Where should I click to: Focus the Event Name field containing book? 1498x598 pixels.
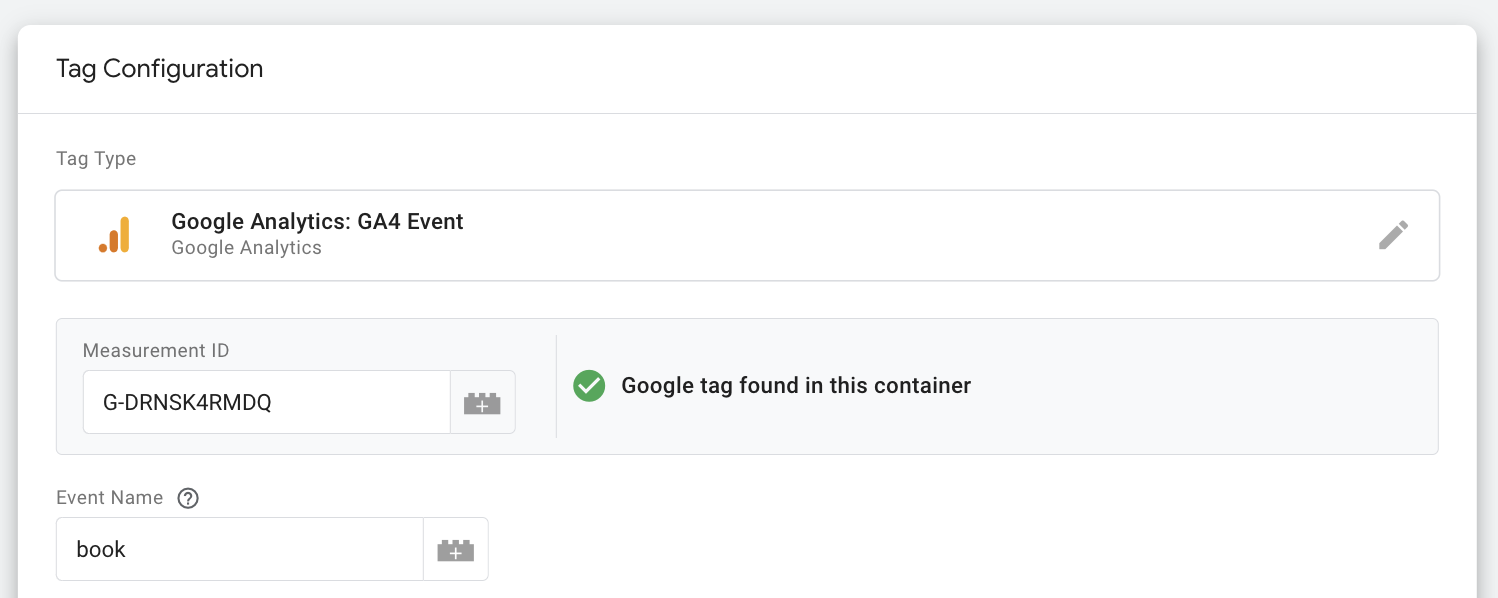(x=240, y=549)
